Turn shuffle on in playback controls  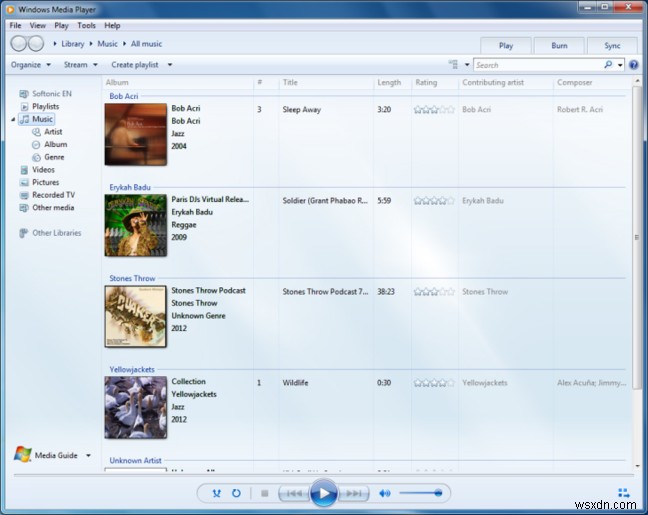216,493
